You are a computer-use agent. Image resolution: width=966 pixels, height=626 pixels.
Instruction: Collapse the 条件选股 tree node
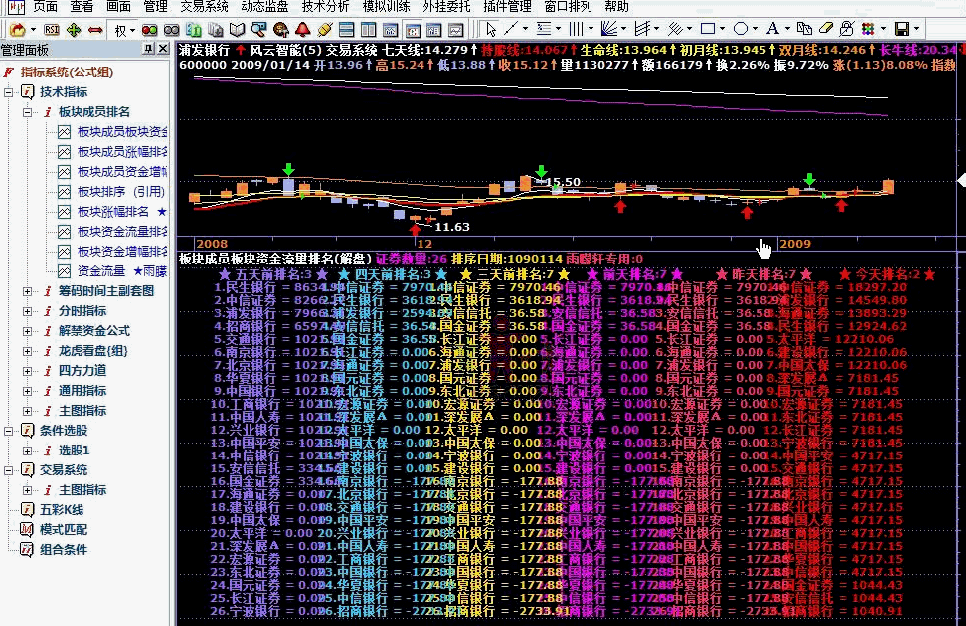[9, 431]
